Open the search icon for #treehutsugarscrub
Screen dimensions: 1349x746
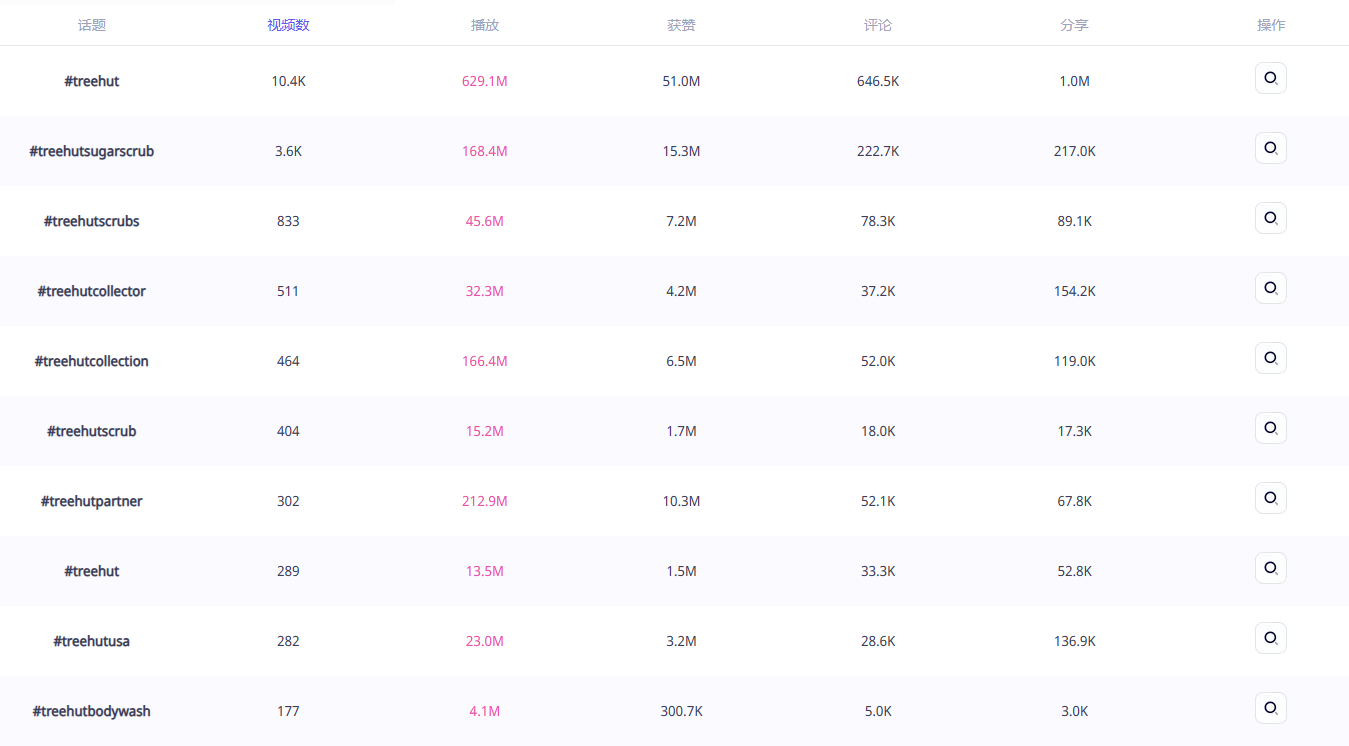(x=1270, y=148)
